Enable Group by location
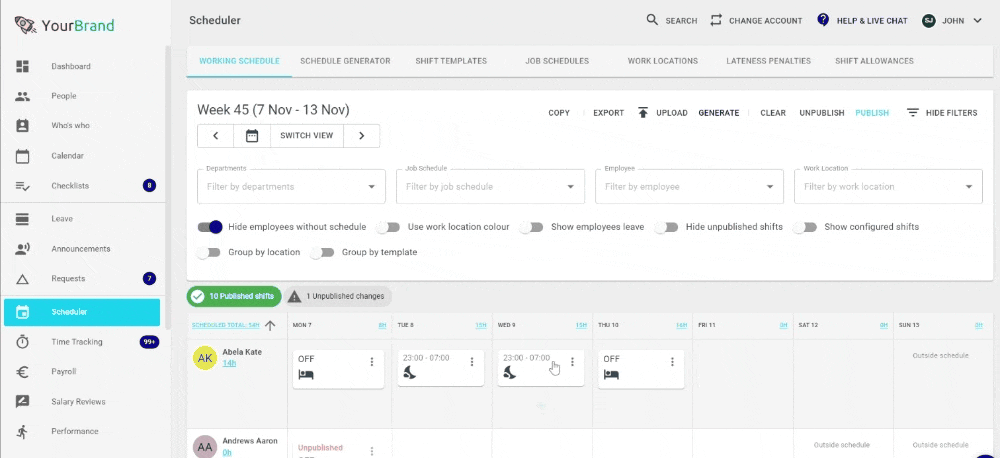This screenshot has width=1000, height=458. point(209,253)
